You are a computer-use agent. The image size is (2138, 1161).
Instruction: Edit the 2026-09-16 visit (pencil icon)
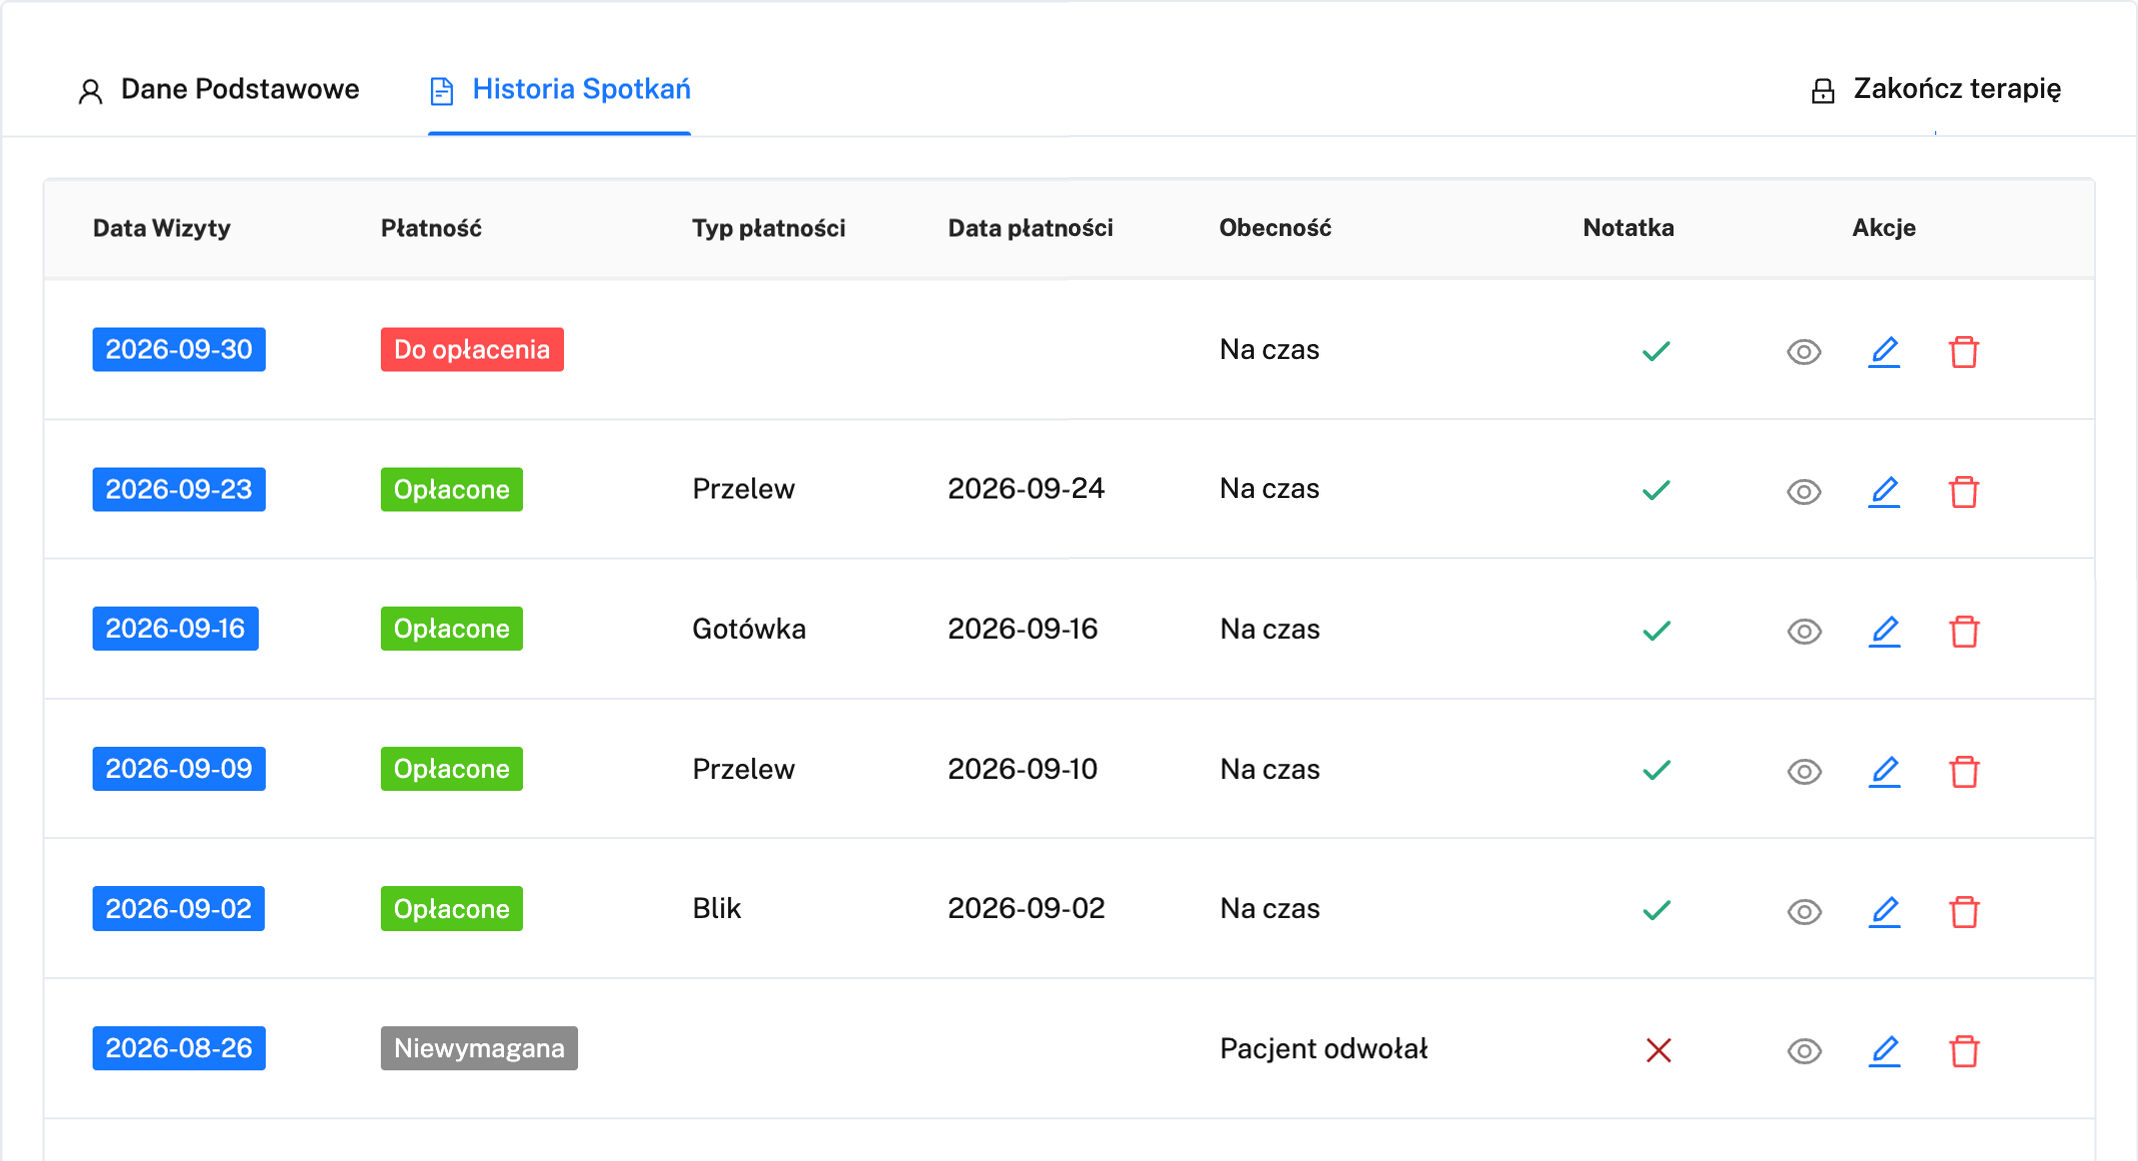tap(1884, 632)
